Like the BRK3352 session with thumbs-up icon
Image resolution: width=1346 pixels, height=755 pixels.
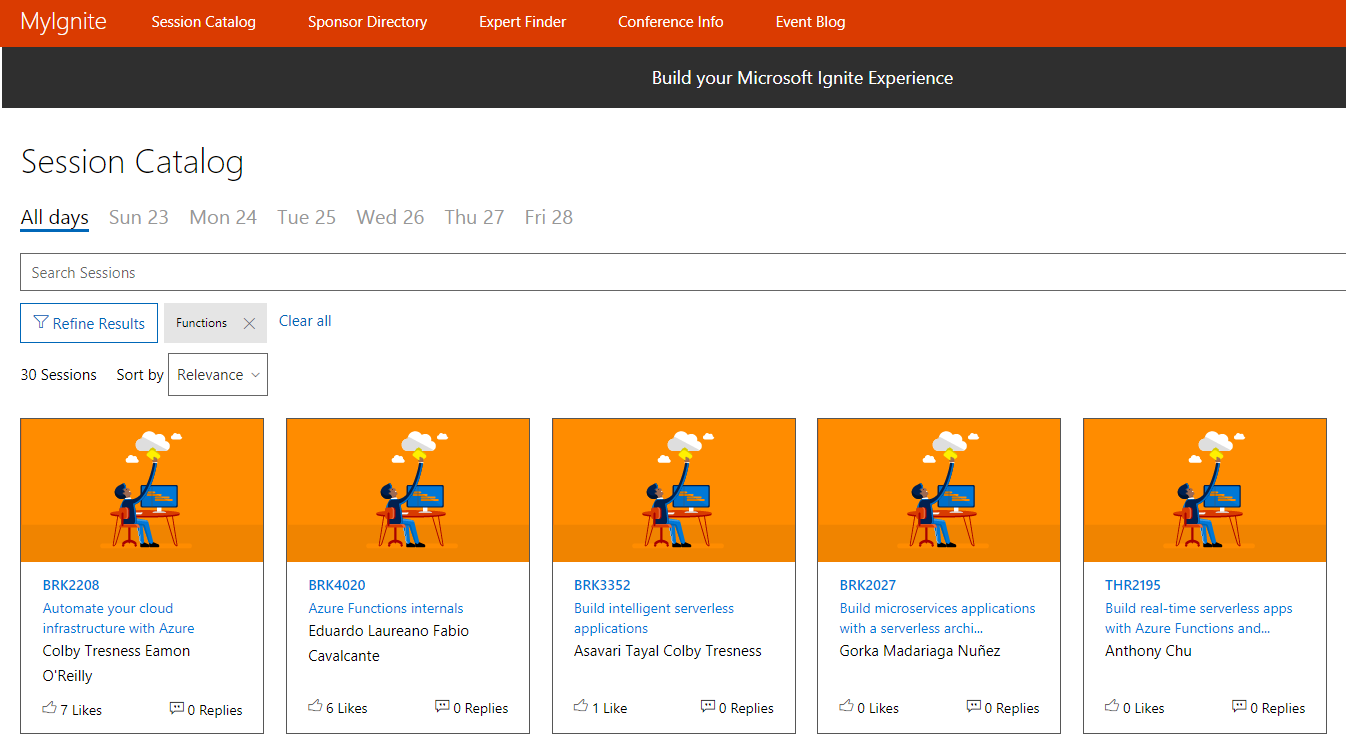pos(581,706)
